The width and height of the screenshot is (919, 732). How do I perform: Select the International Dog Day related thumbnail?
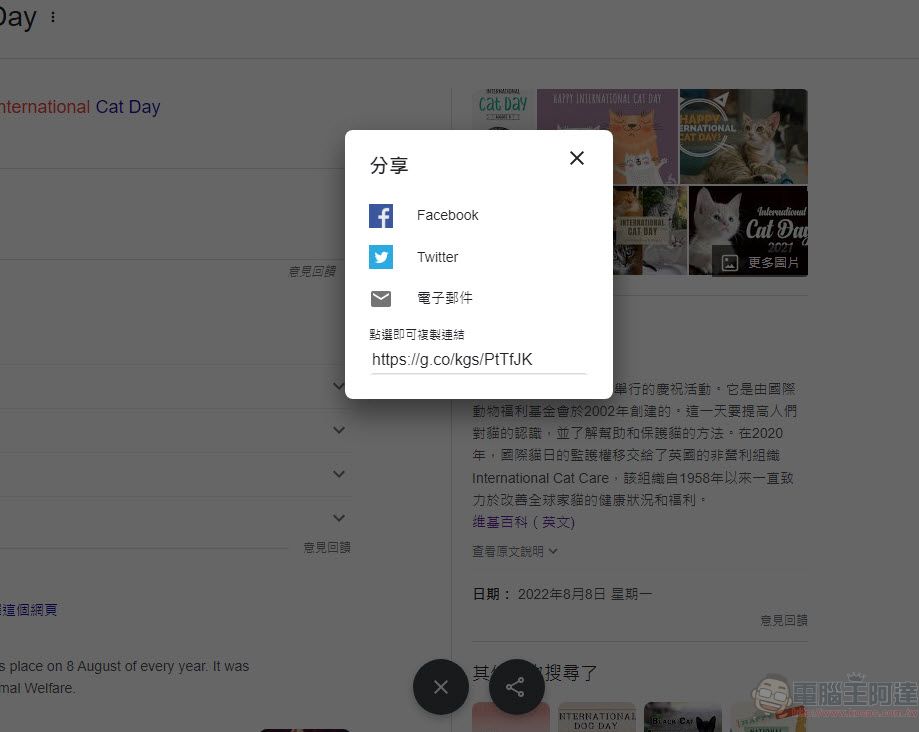tap(596, 717)
